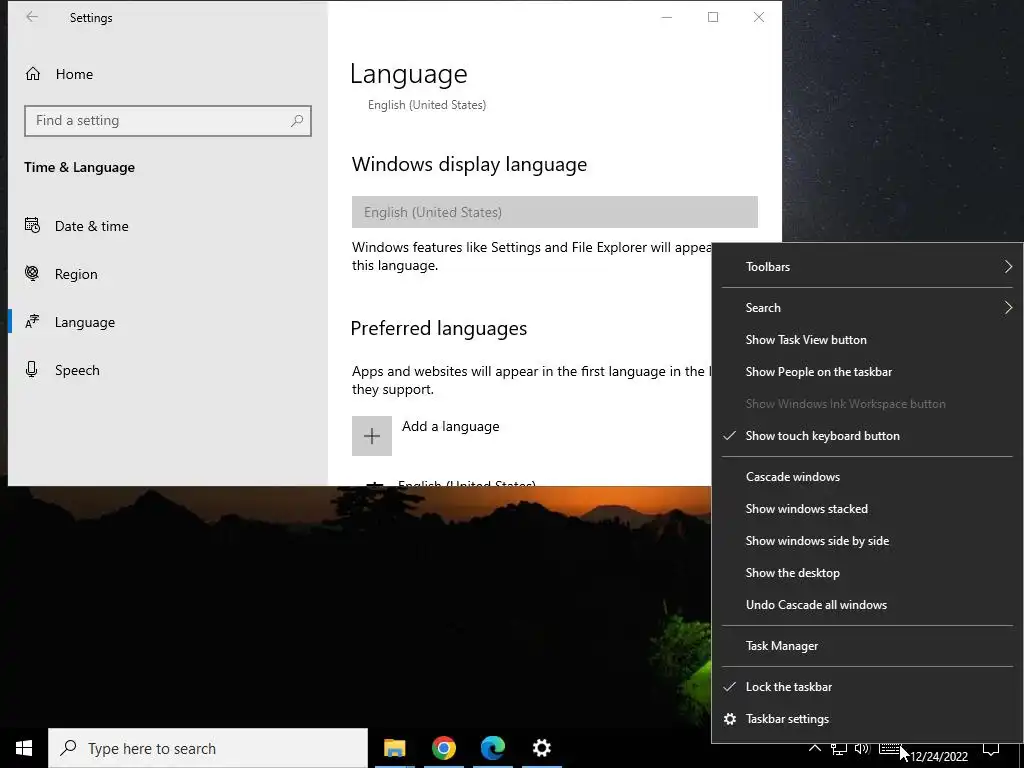Viewport: 1024px width, 768px height.
Task: Click the Find a setting search field
Action: [168, 121]
